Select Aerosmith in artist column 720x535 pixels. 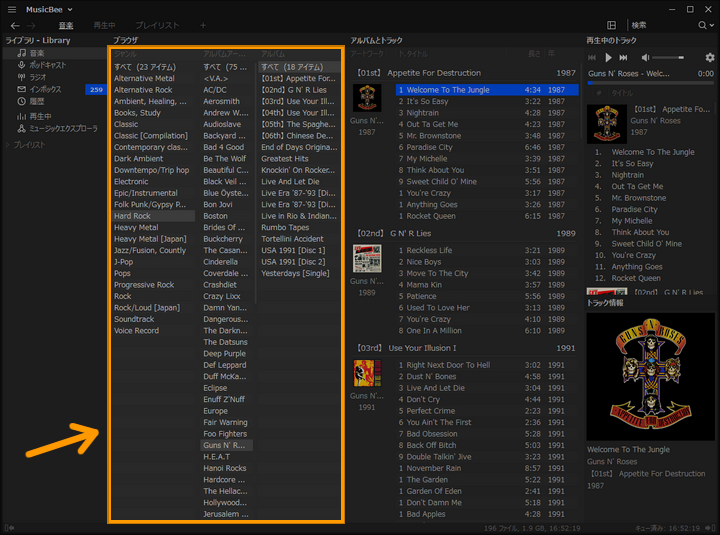226,101
